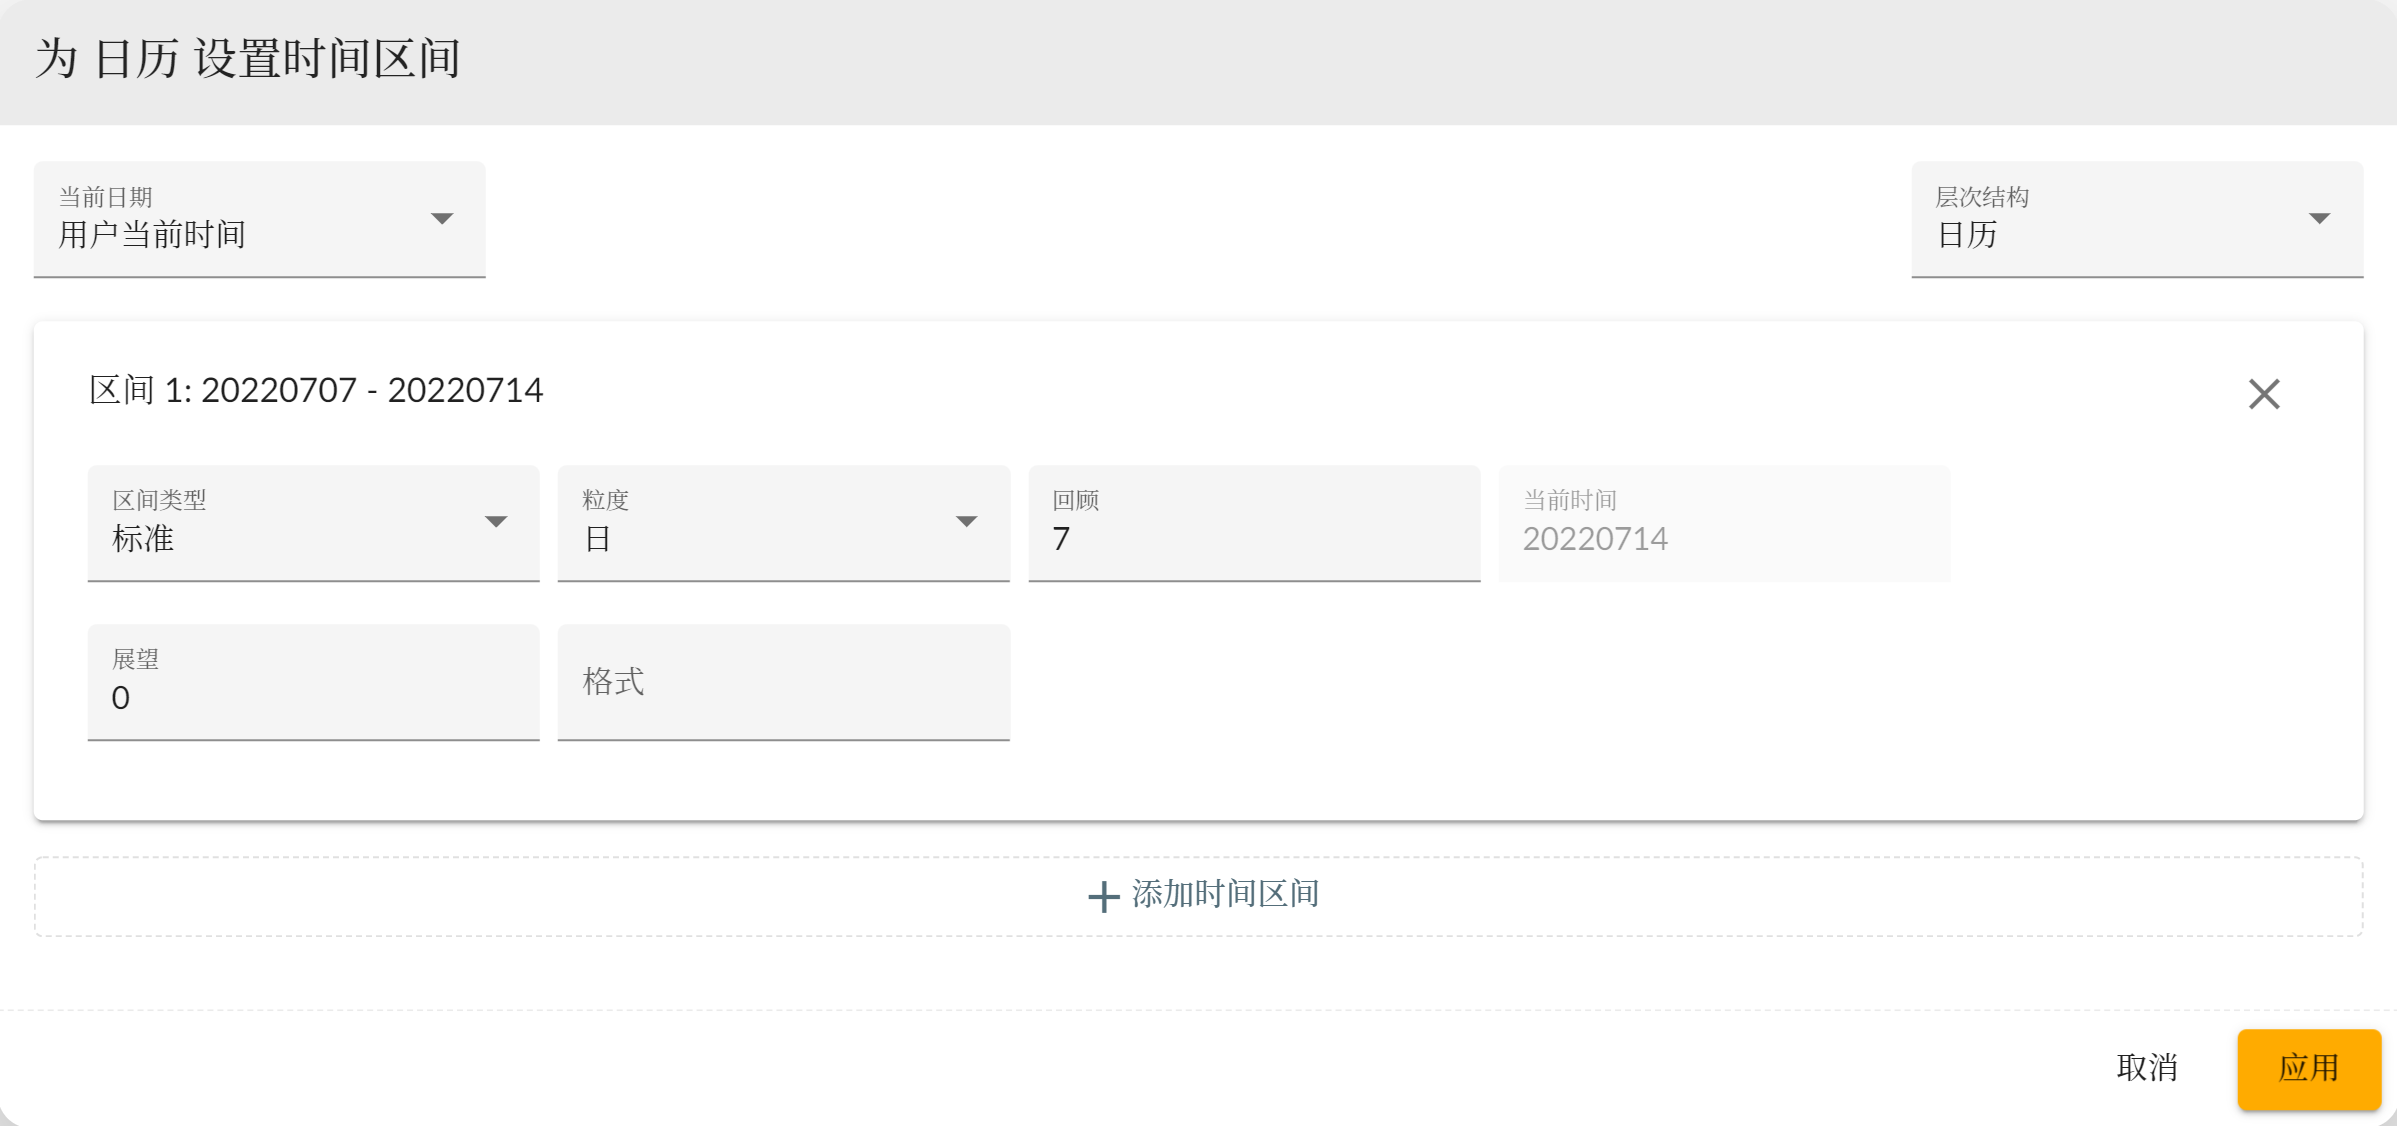Remove interval 1 with the X icon
The image size is (2397, 1126).
[2263, 394]
